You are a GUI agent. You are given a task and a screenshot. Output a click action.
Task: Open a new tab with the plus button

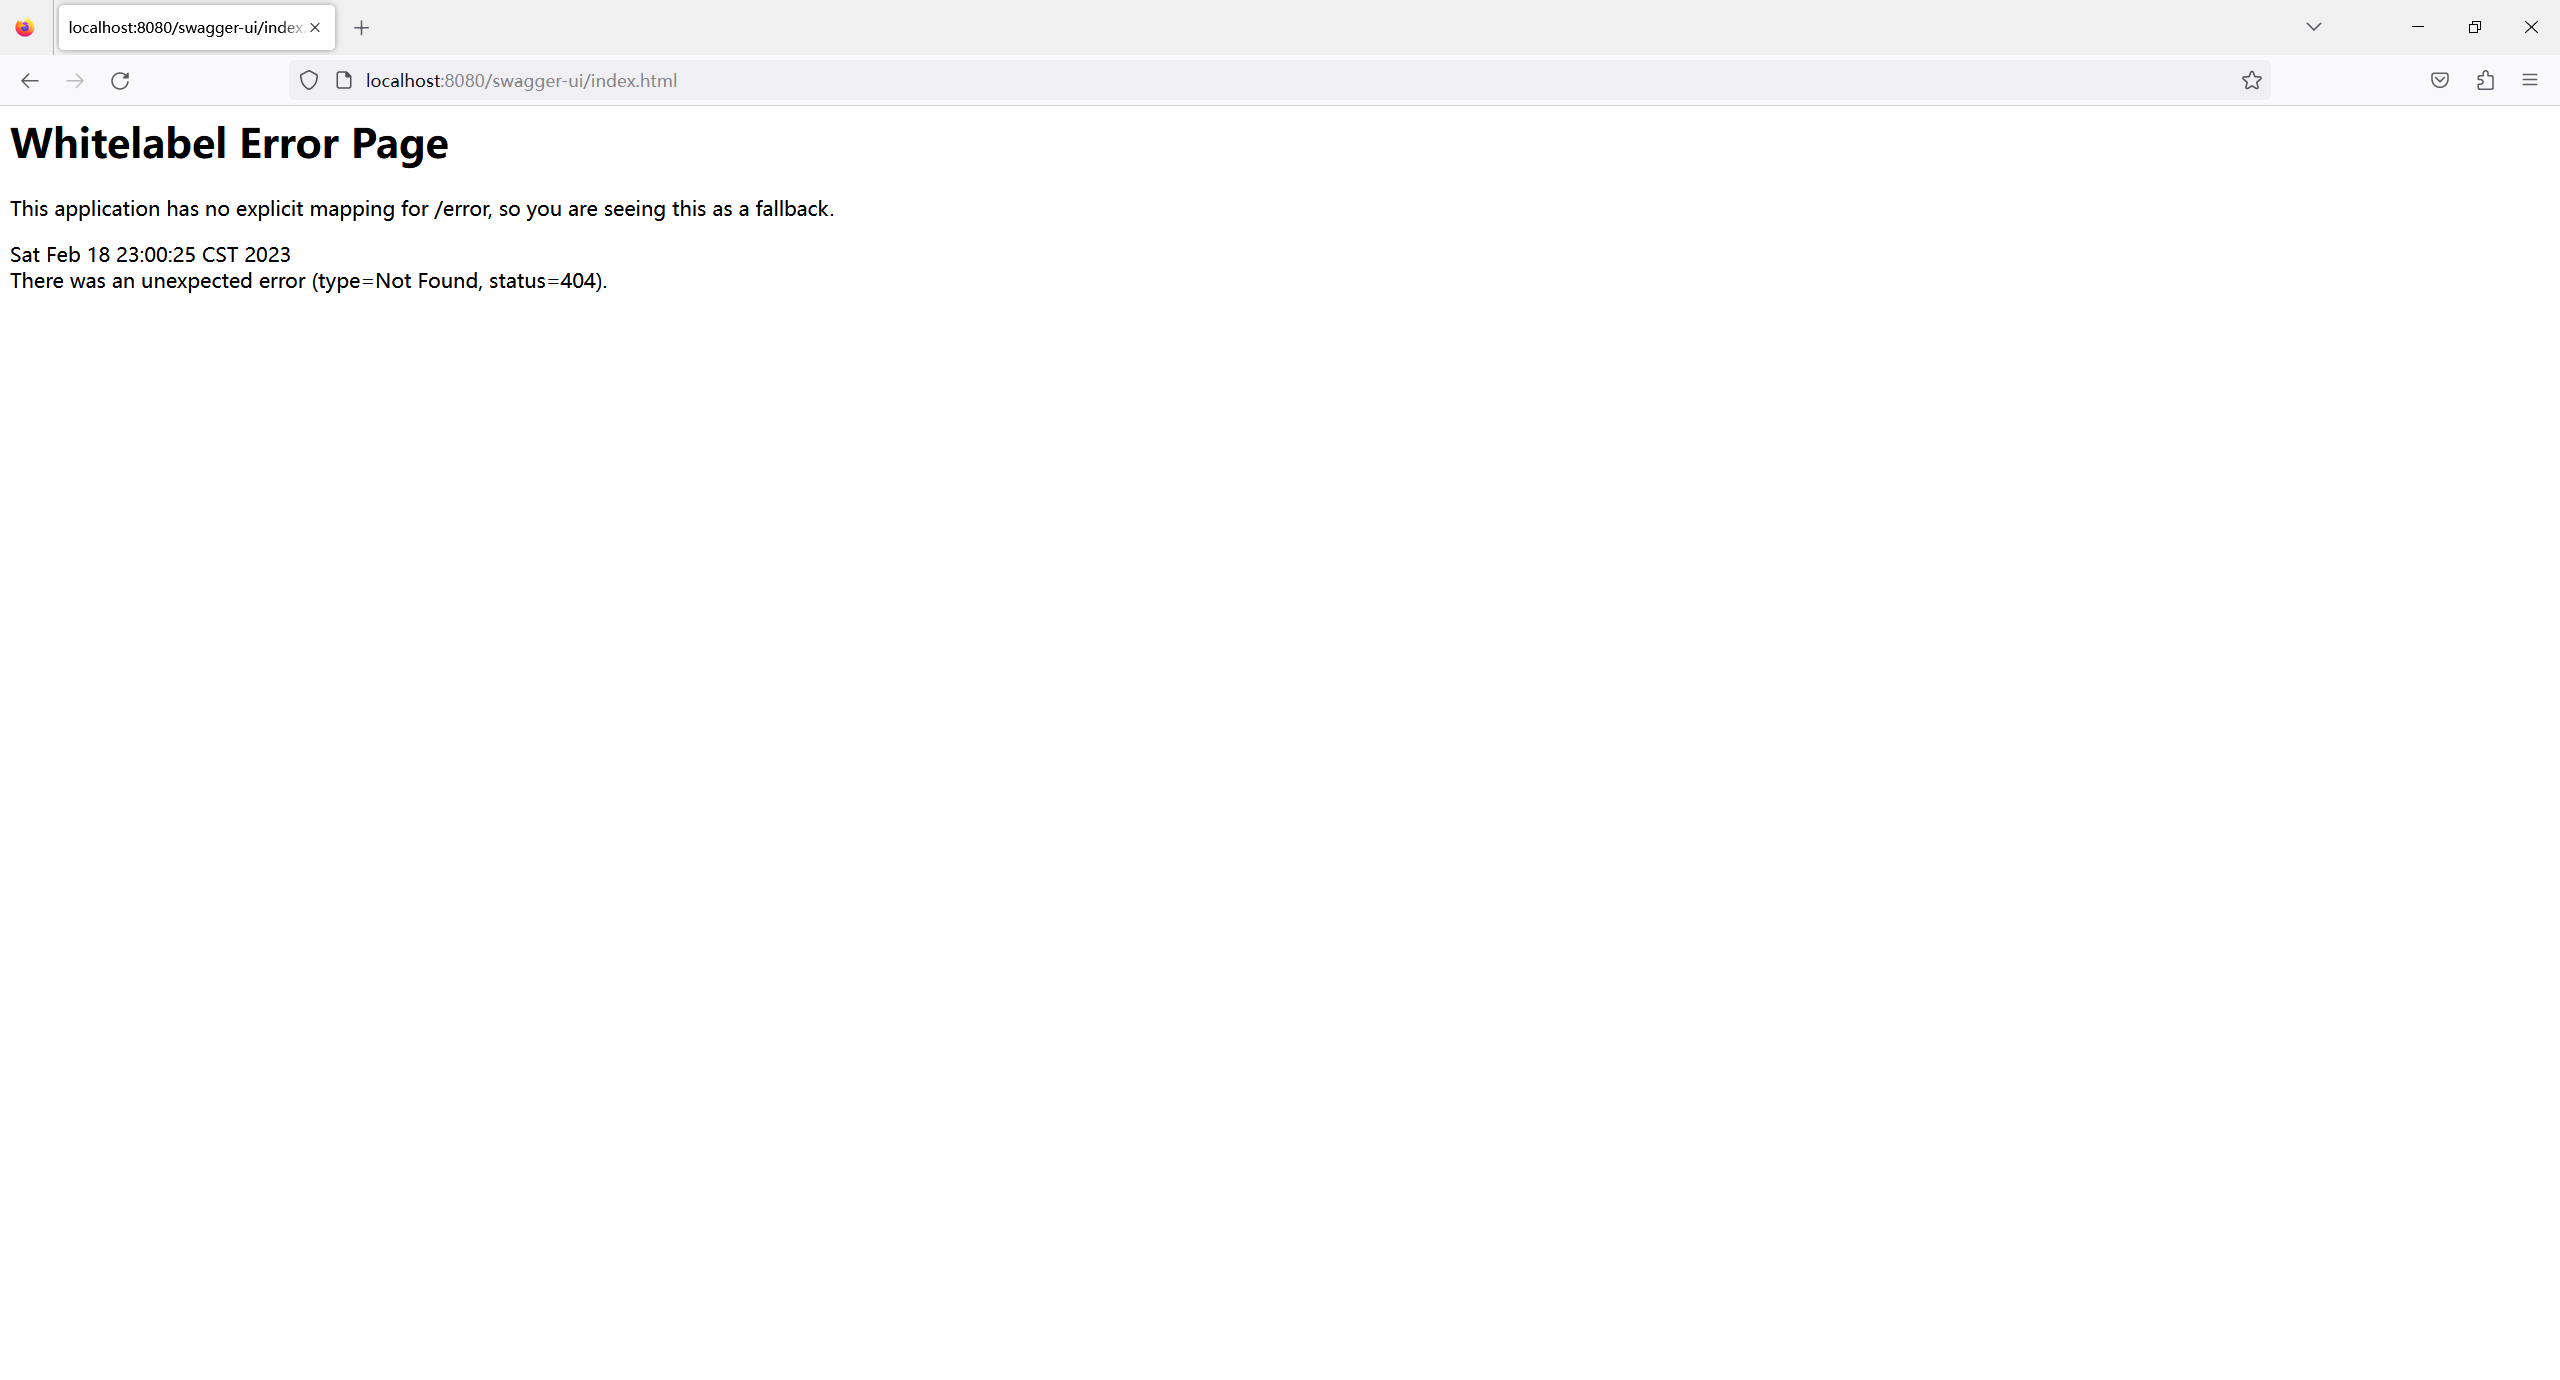[x=361, y=27]
